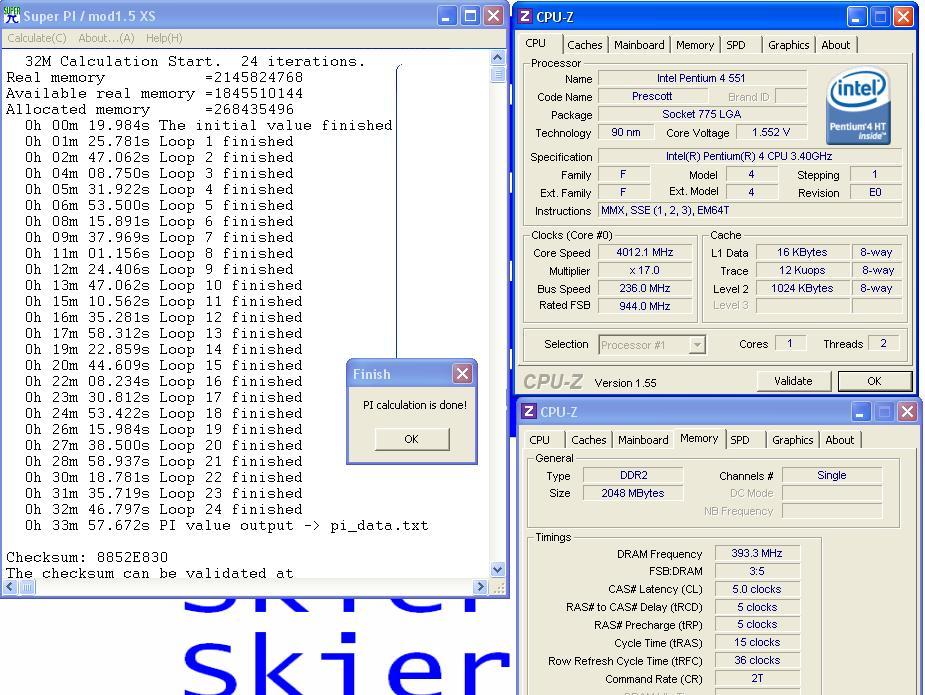925x695 pixels.
Task: Click the FSB:DRAM ratio value 3:5
Action: (757, 571)
